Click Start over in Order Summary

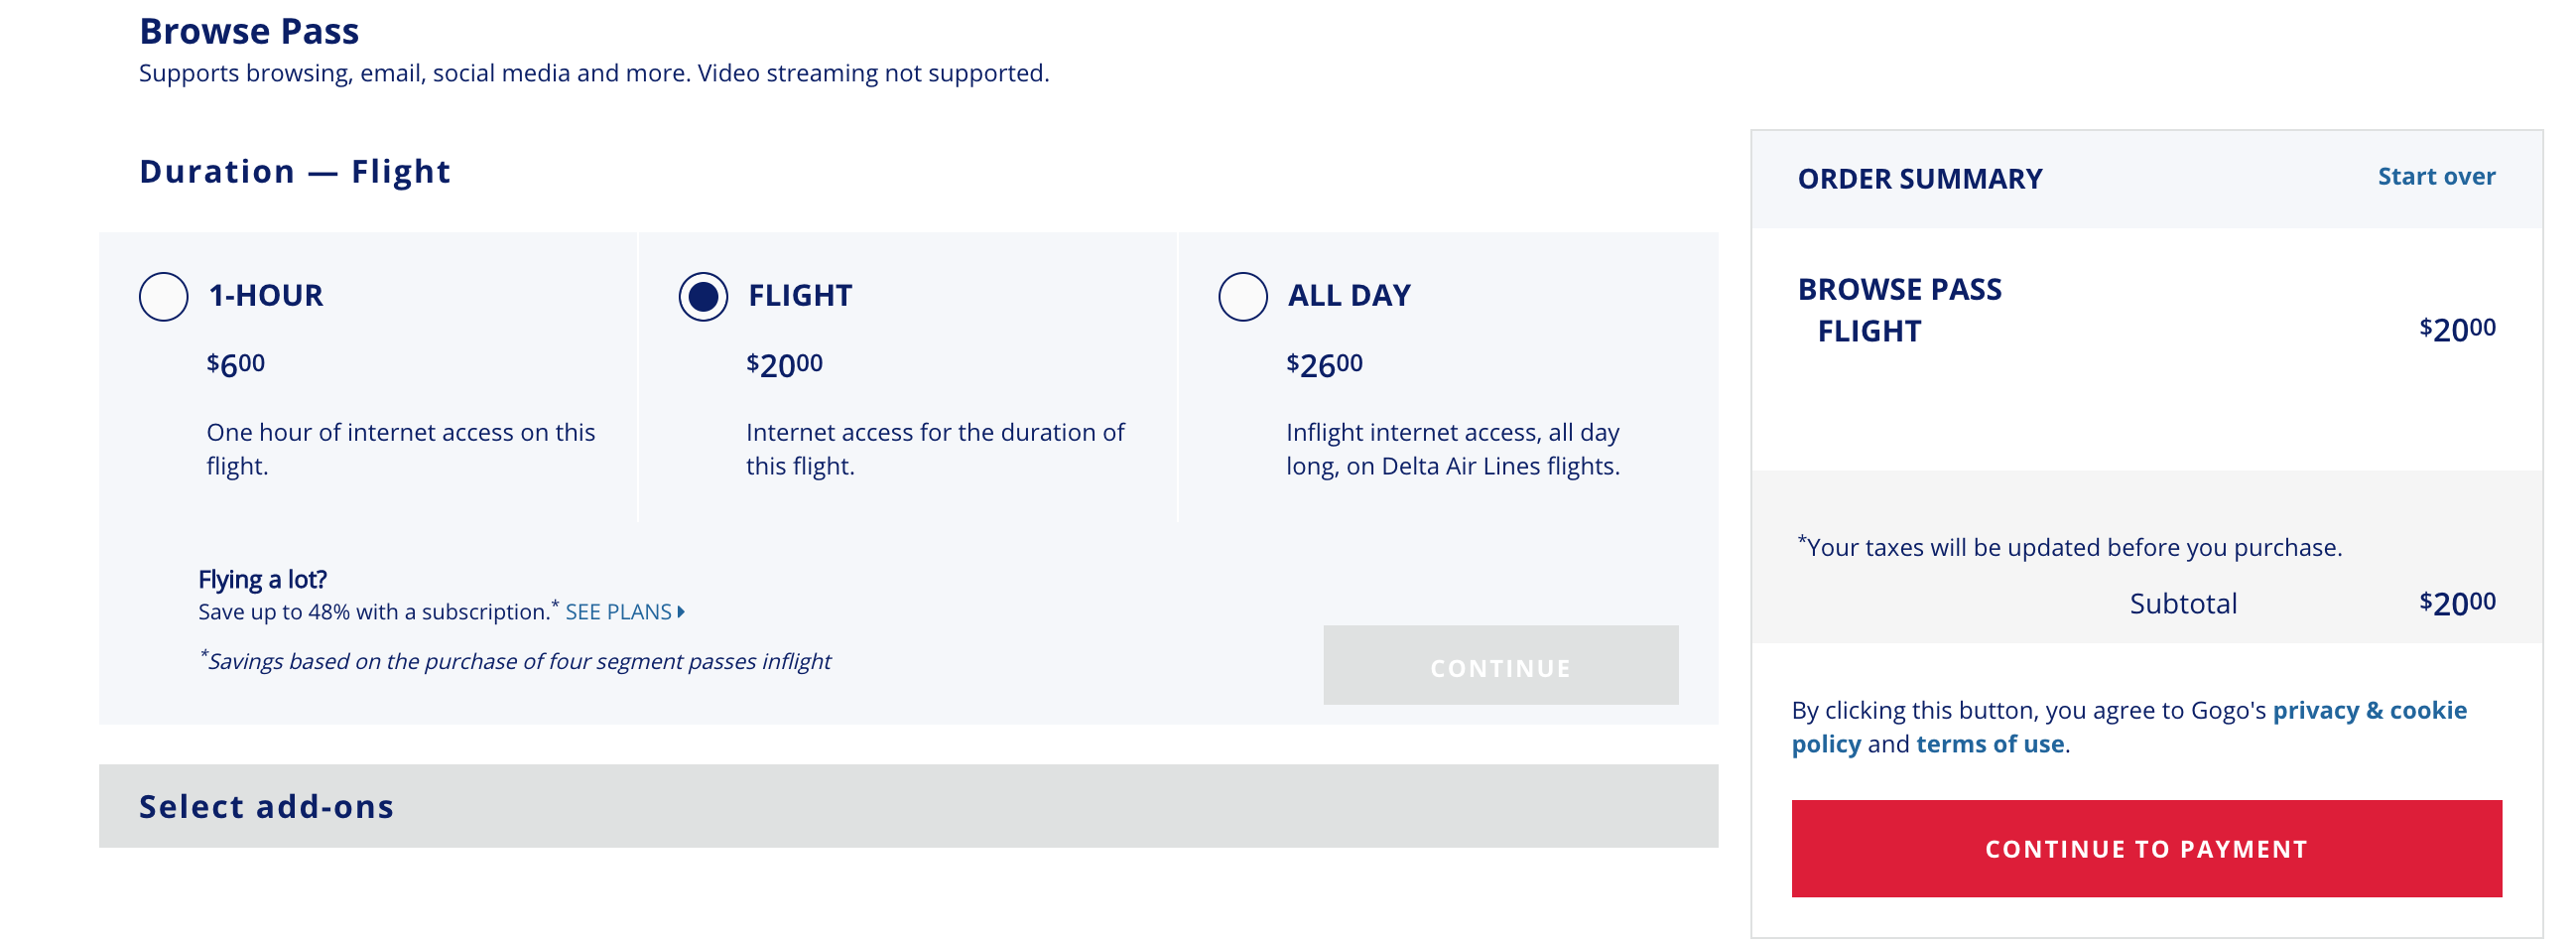pyautogui.click(x=2435, y=177)
